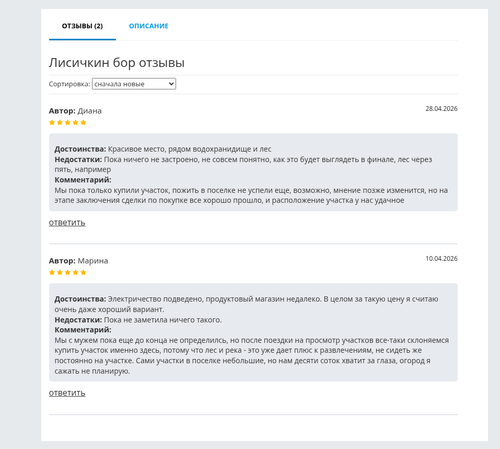Click the second star in Марина's rating
The height and width of the screenshot is (449, 500).
60,272
